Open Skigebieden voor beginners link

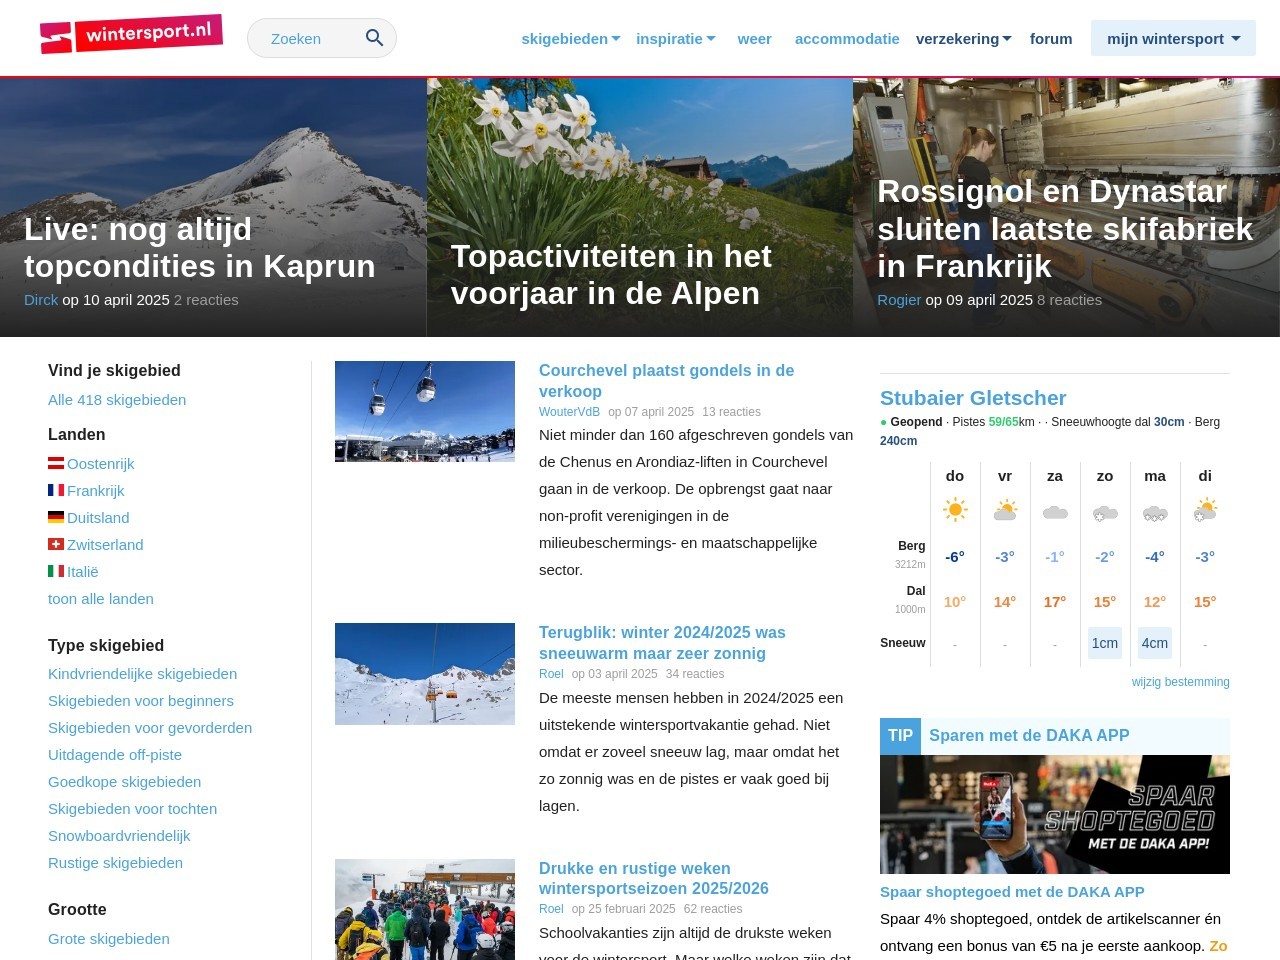[x=141, y=700]
